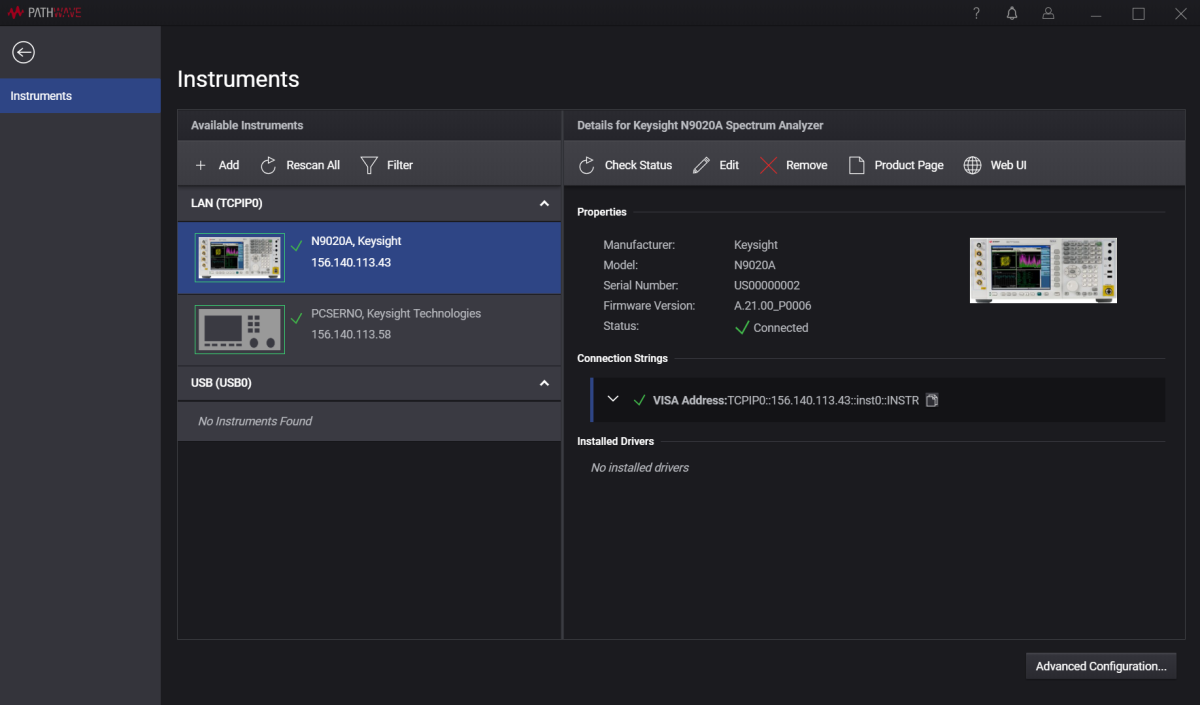Image resolution: width=1200 pixels, height=705 pixels.
Task: Click the N9020A spectrum analyzer image in Properties
Action: point(1043,270)
